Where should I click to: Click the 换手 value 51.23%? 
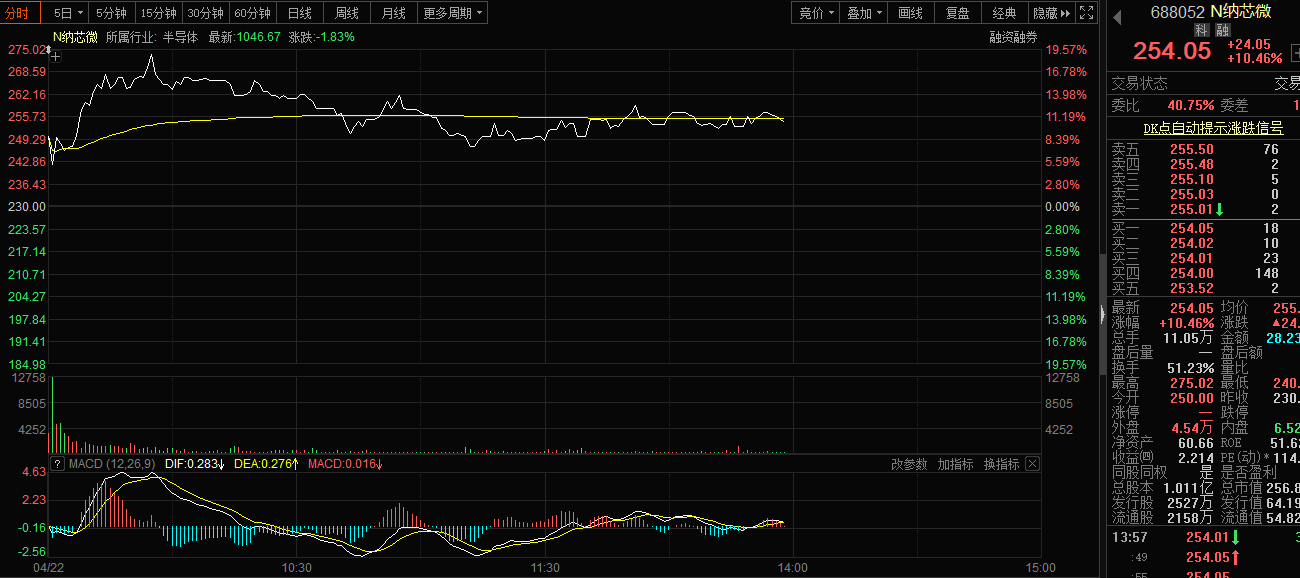tap(1191, 368)
